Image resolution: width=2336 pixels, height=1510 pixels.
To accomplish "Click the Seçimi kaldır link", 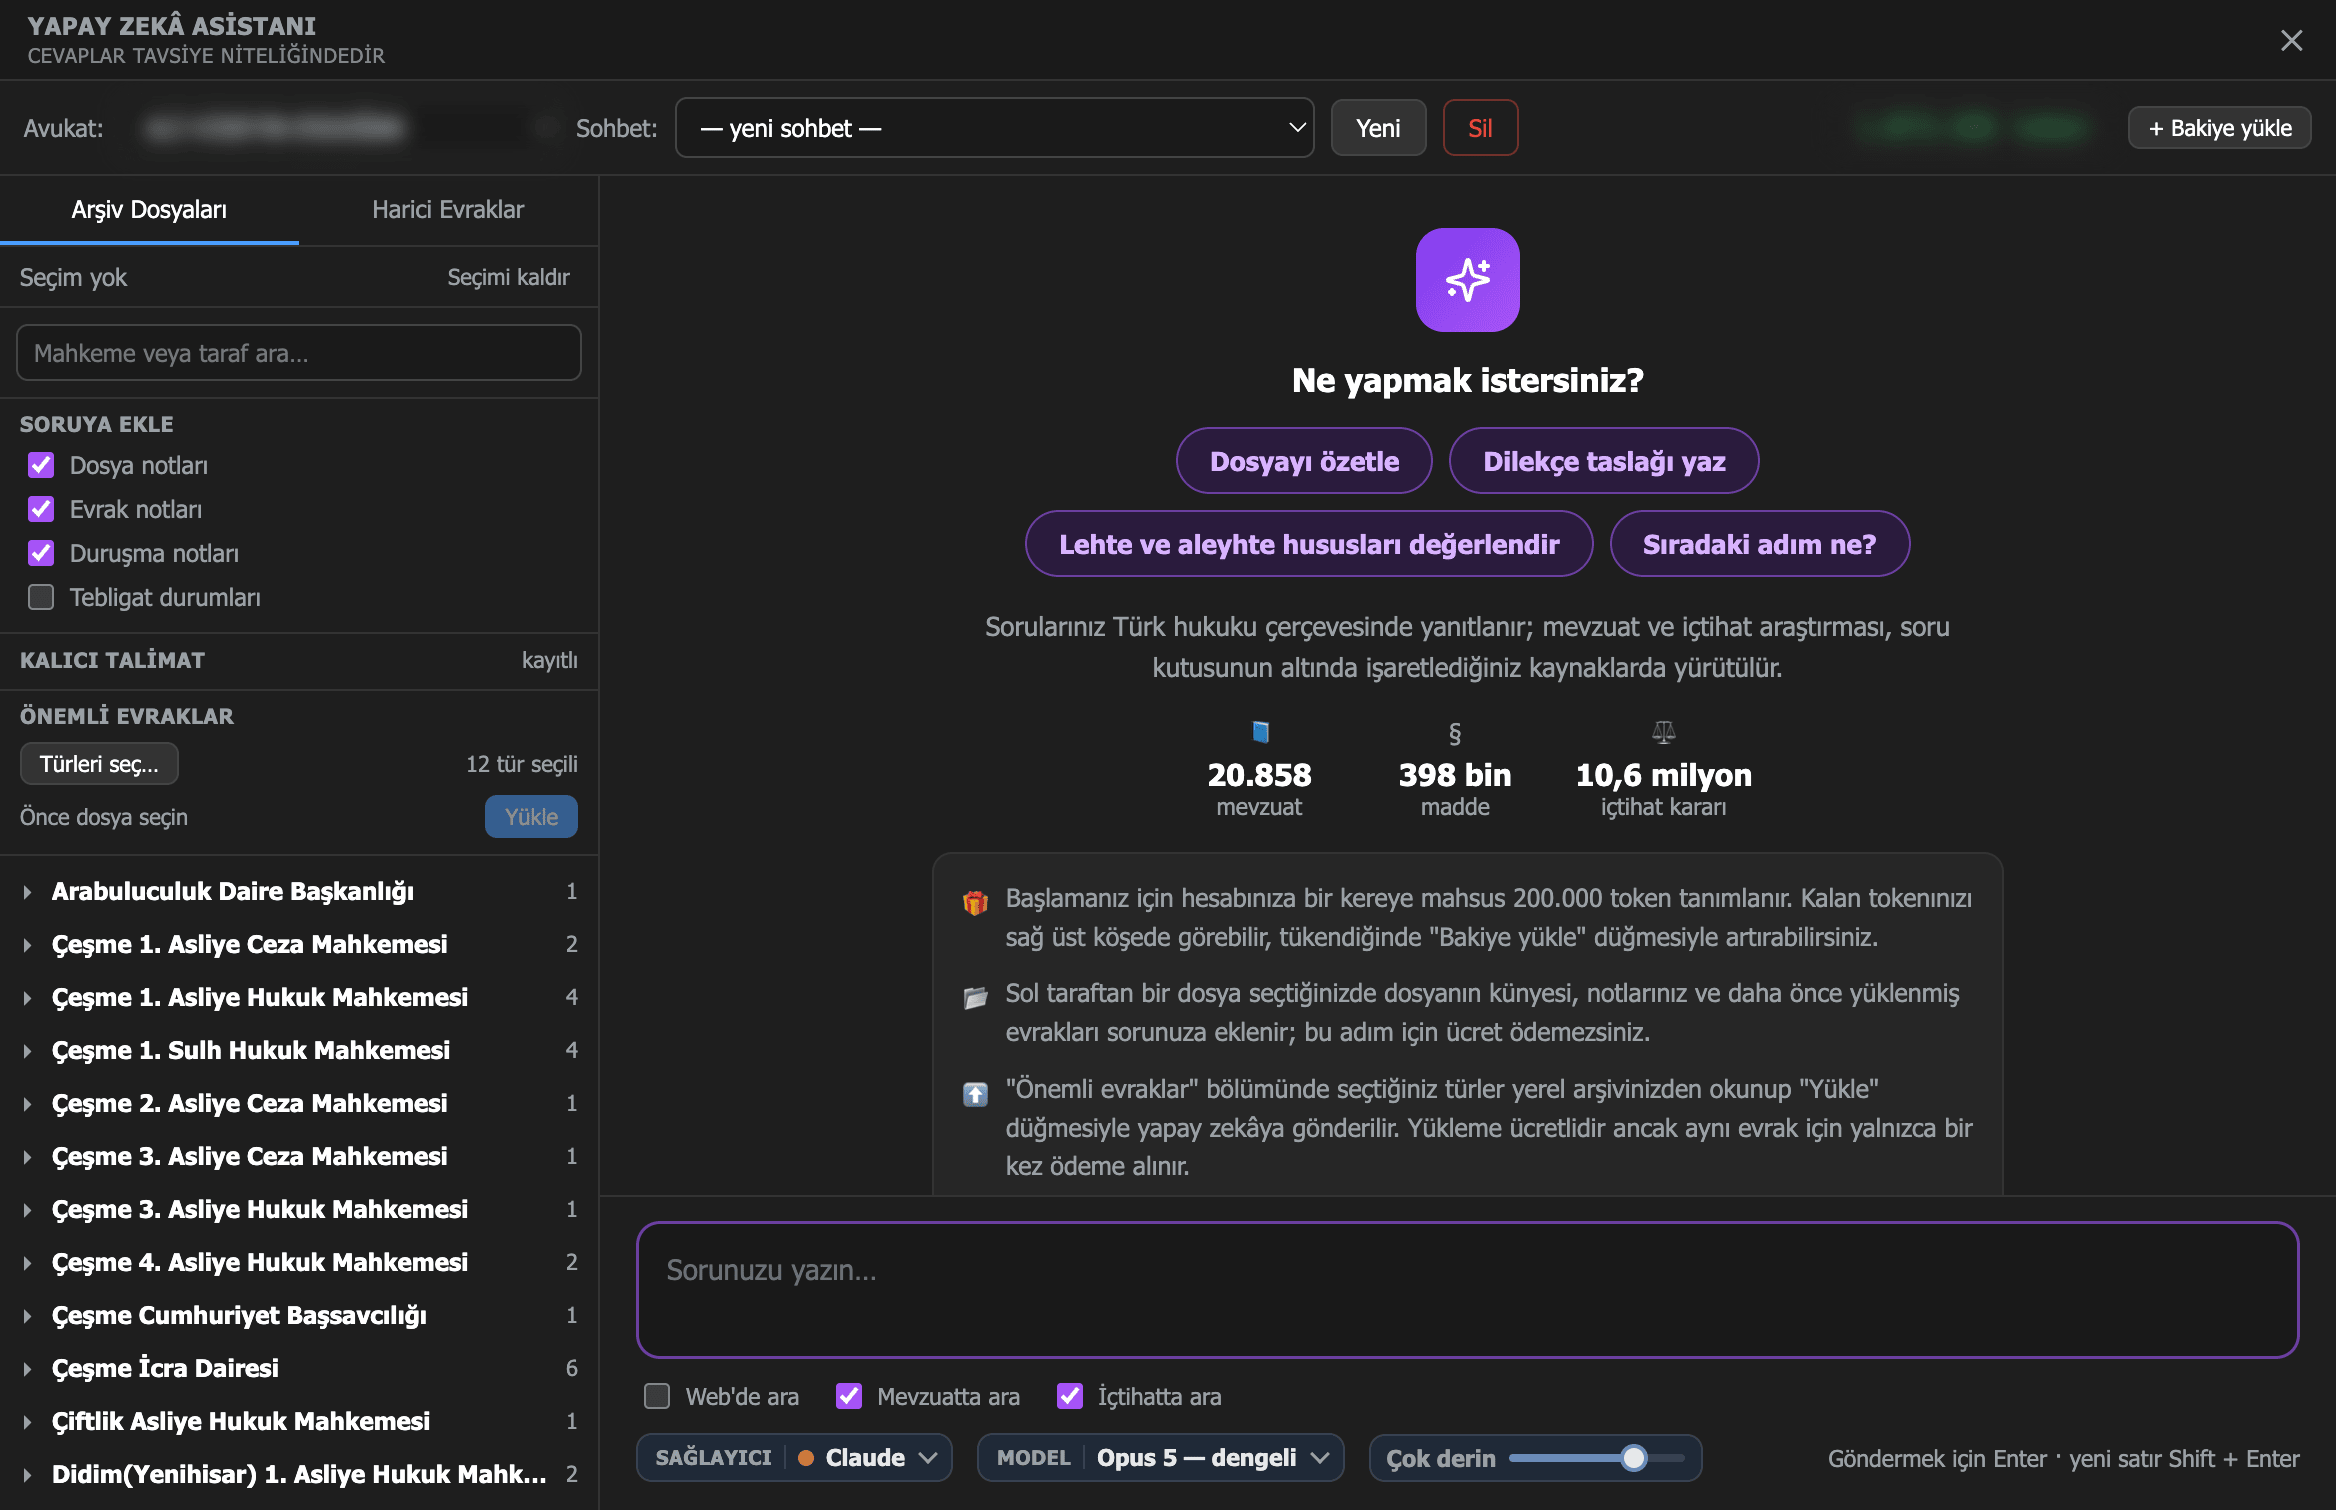I will click(508, 277).
